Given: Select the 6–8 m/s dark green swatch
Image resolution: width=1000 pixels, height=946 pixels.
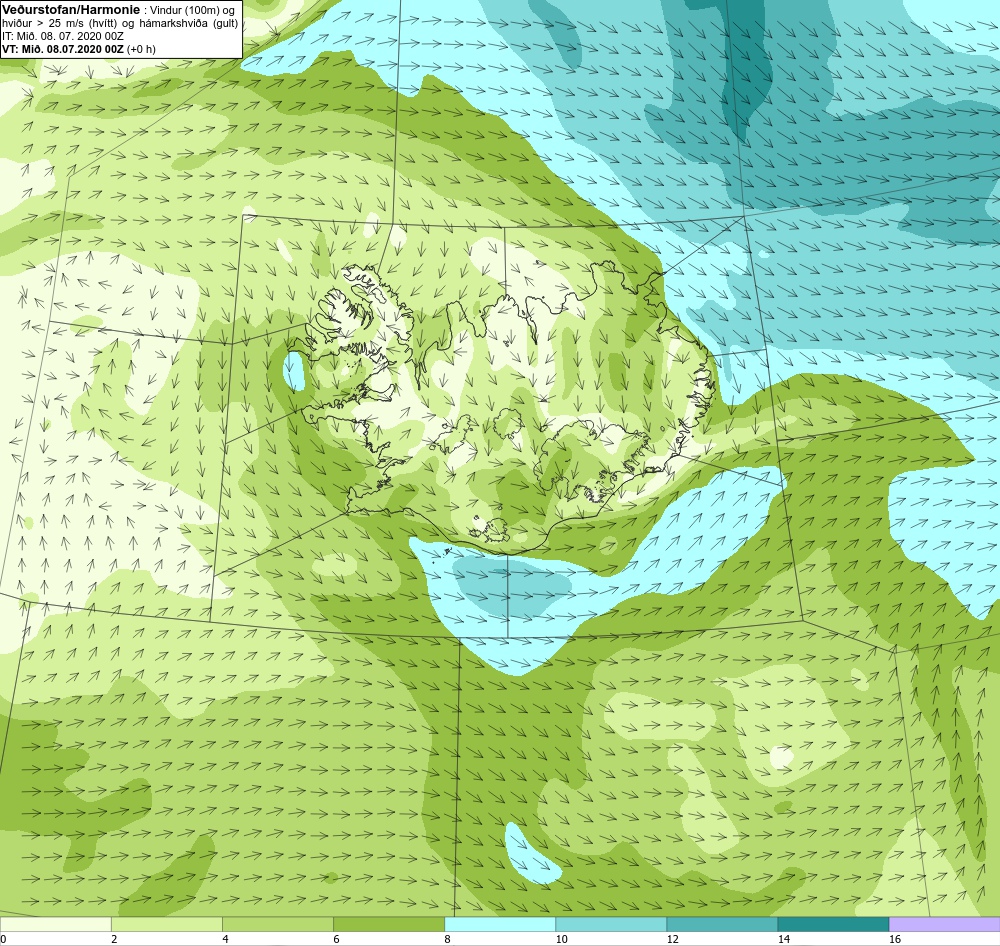Looking at the screenshot, I should [389, 924].
